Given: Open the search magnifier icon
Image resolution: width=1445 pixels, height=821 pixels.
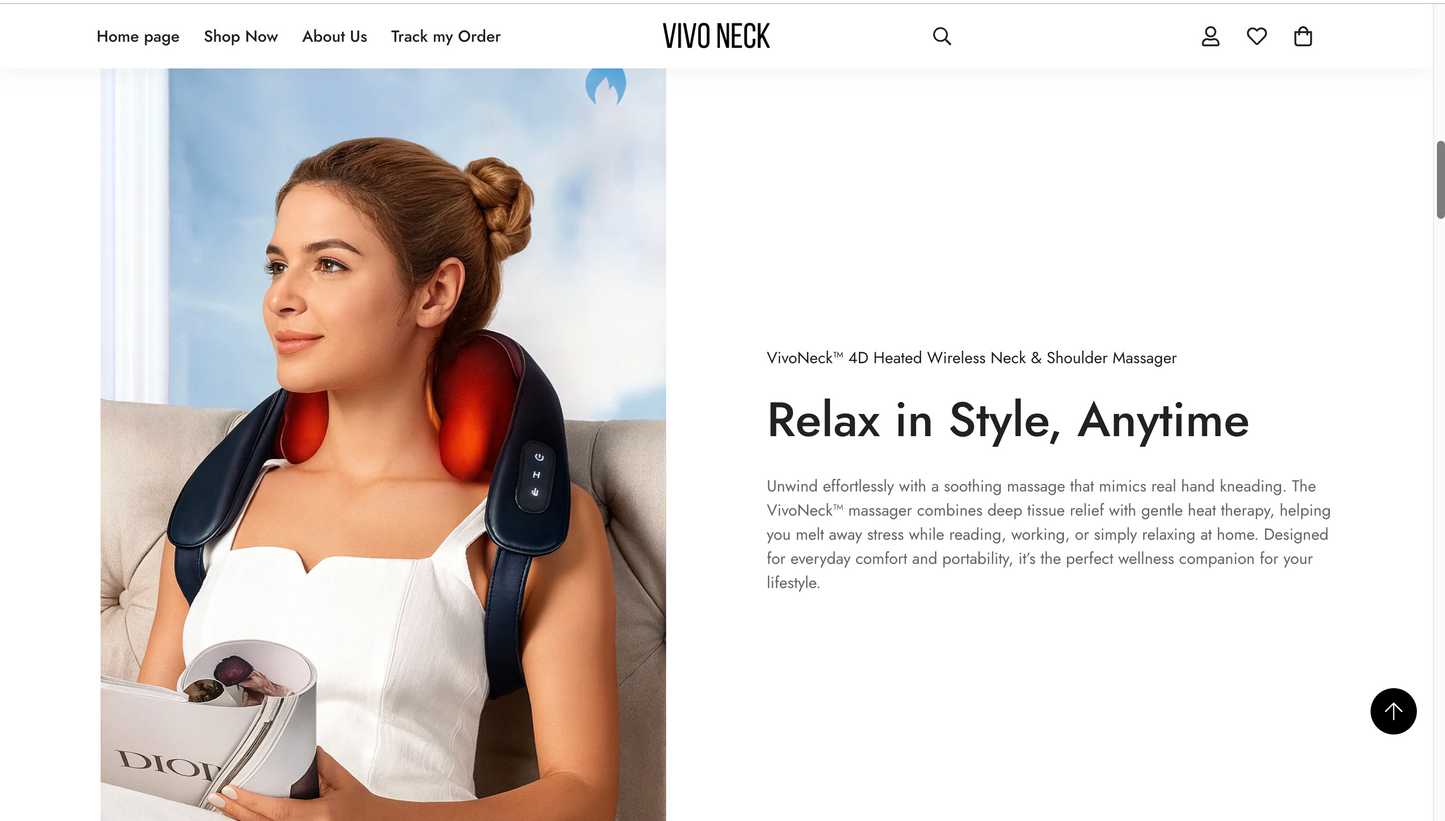Looking at the screenshot, I should tap(941, 36).
